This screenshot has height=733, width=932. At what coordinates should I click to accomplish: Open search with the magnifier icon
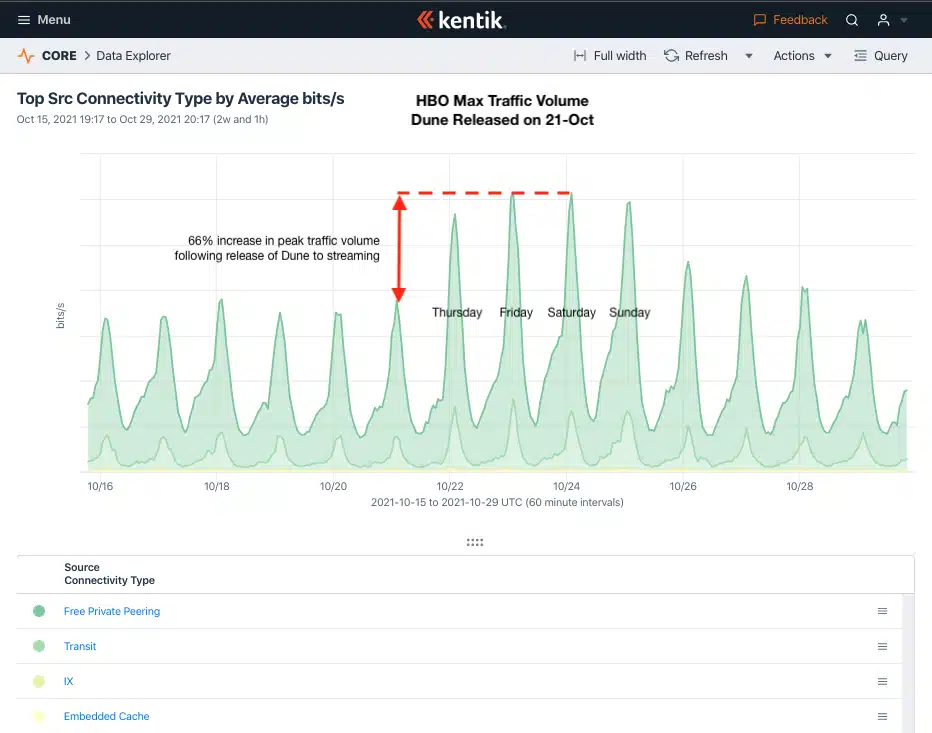click(x=852, y=20)
